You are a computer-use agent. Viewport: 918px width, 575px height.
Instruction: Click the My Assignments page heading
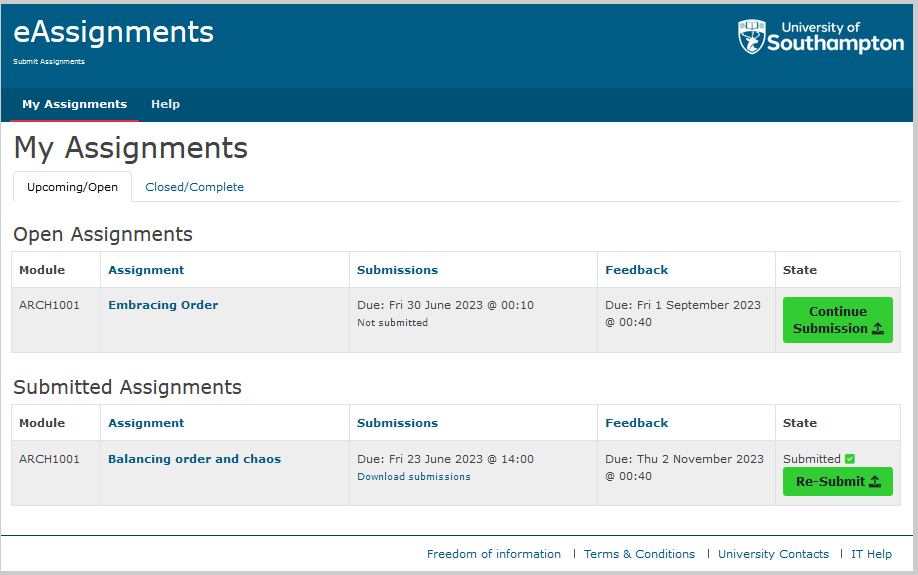point(131,148)
